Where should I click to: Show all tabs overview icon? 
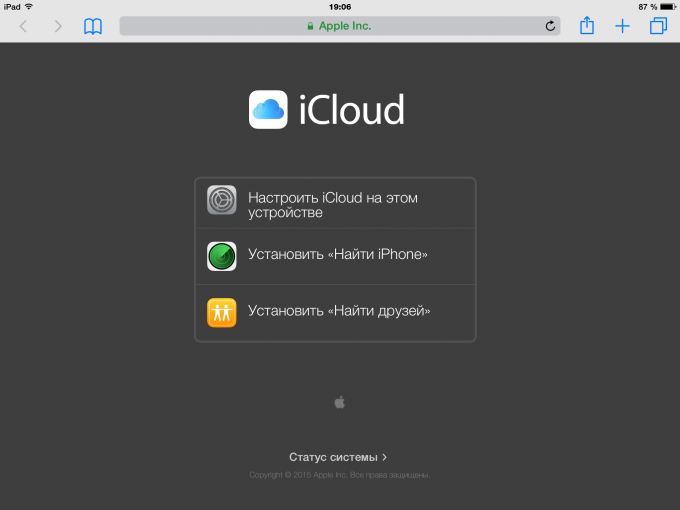coord(658,26)
